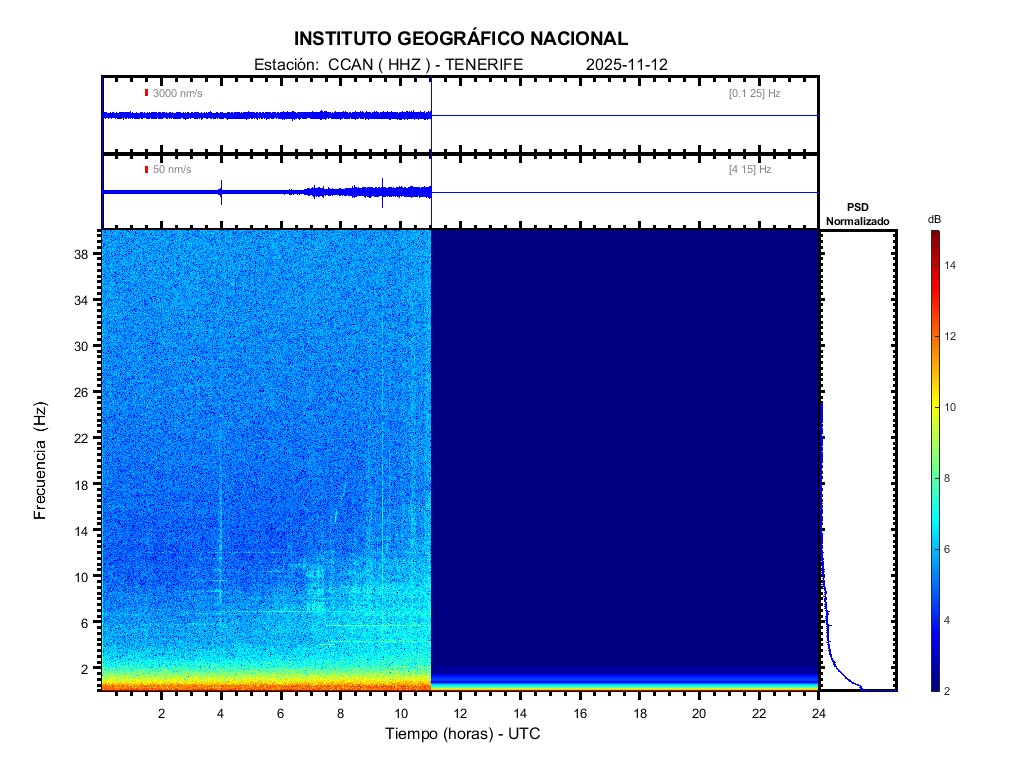This screenshot has width=1024, height=768.
Task: Click the [4 15] Hz filter label
Action: coord(750,170)
